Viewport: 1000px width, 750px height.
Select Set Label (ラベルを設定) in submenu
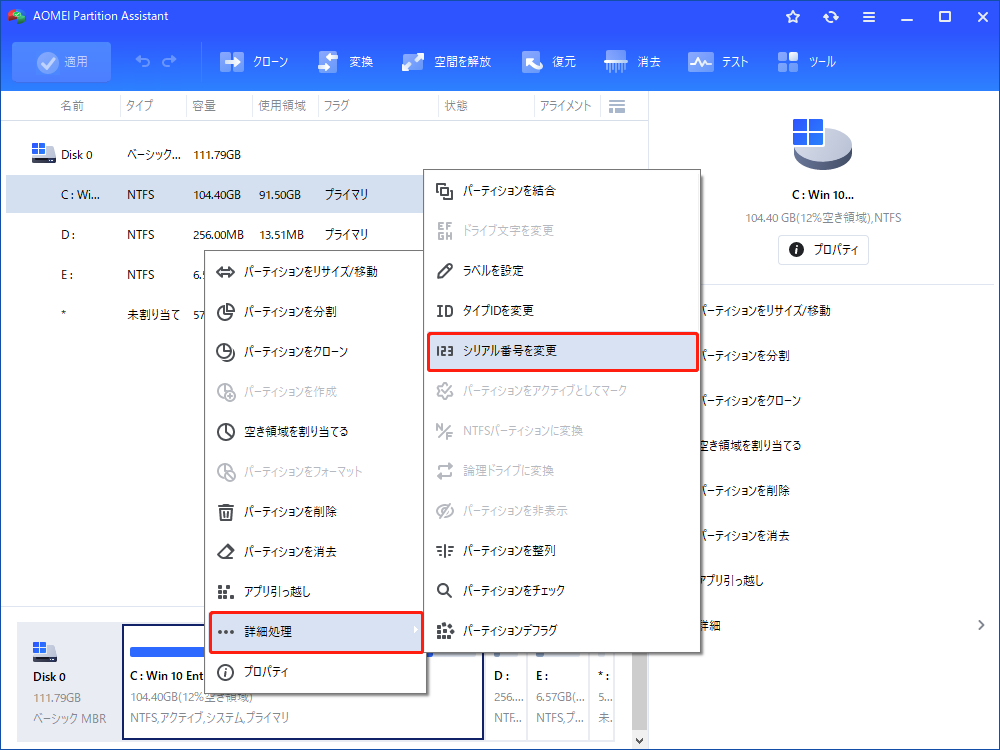tap(562, 270)
